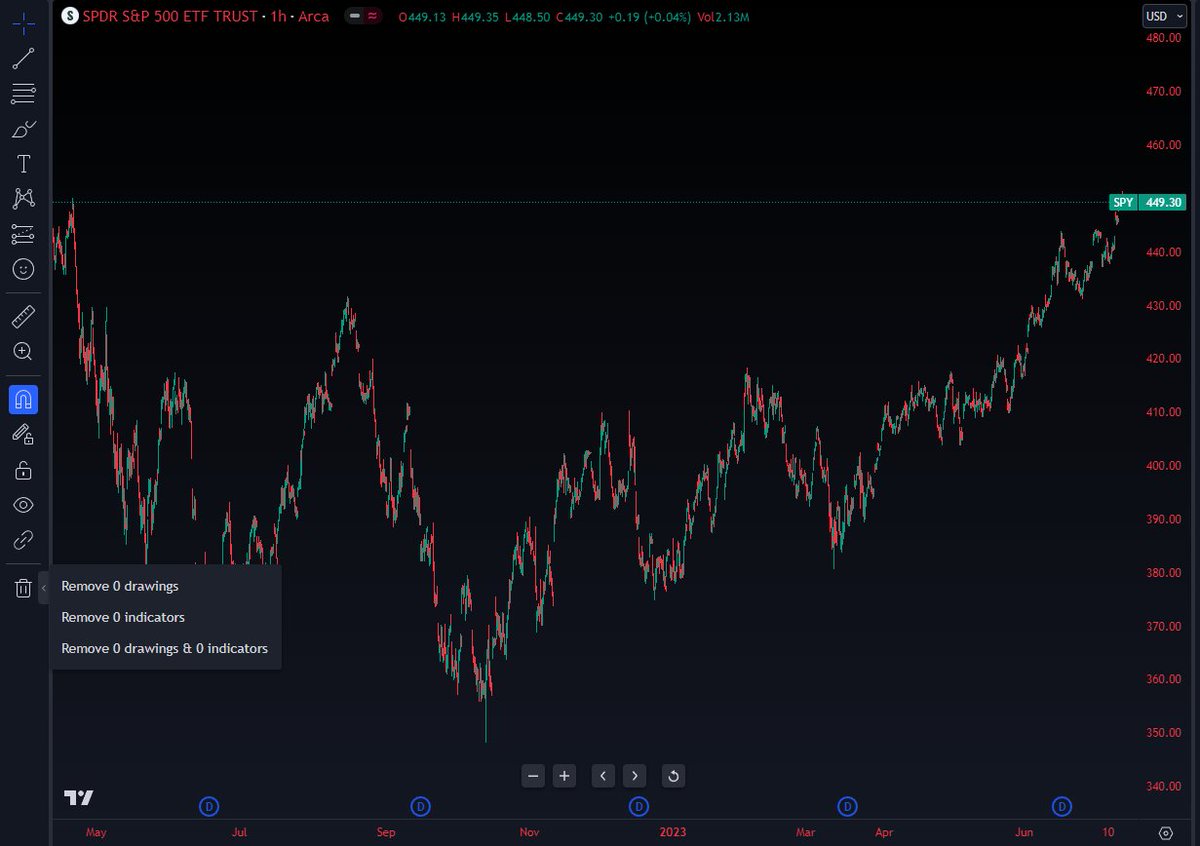The height and width of the screenshot is (846, 1200).
Task: Click the dividend marker near March
Action: pos(848,806)
